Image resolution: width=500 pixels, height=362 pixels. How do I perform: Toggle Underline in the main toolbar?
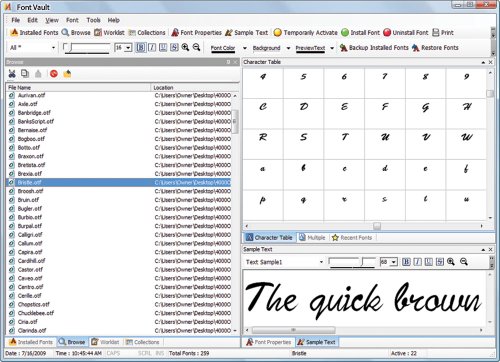(x=163, y=47)
